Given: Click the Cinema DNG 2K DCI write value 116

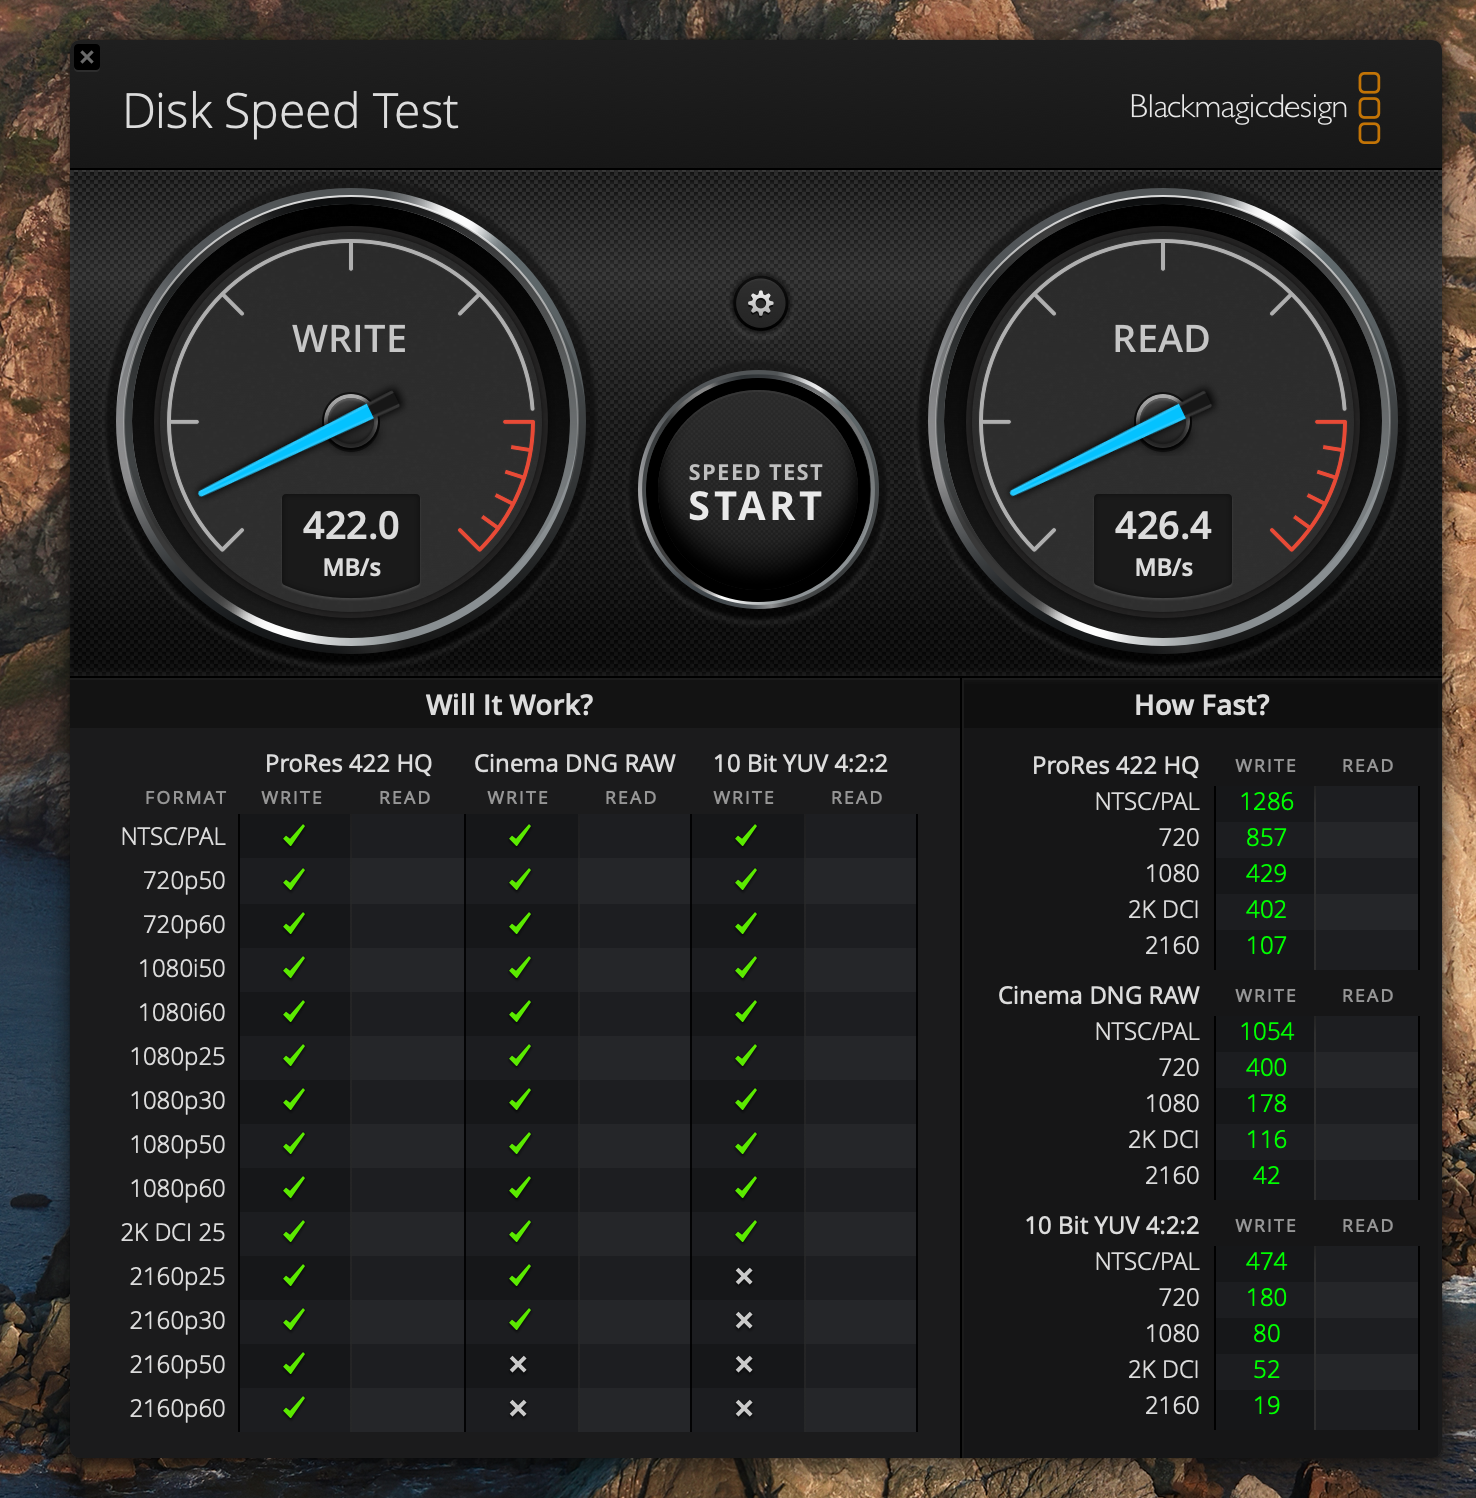Looking at the screenshot, I should [1266, 1140].
